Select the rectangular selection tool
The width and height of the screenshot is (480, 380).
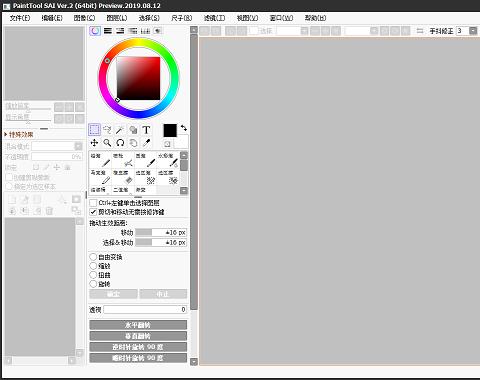94,130
